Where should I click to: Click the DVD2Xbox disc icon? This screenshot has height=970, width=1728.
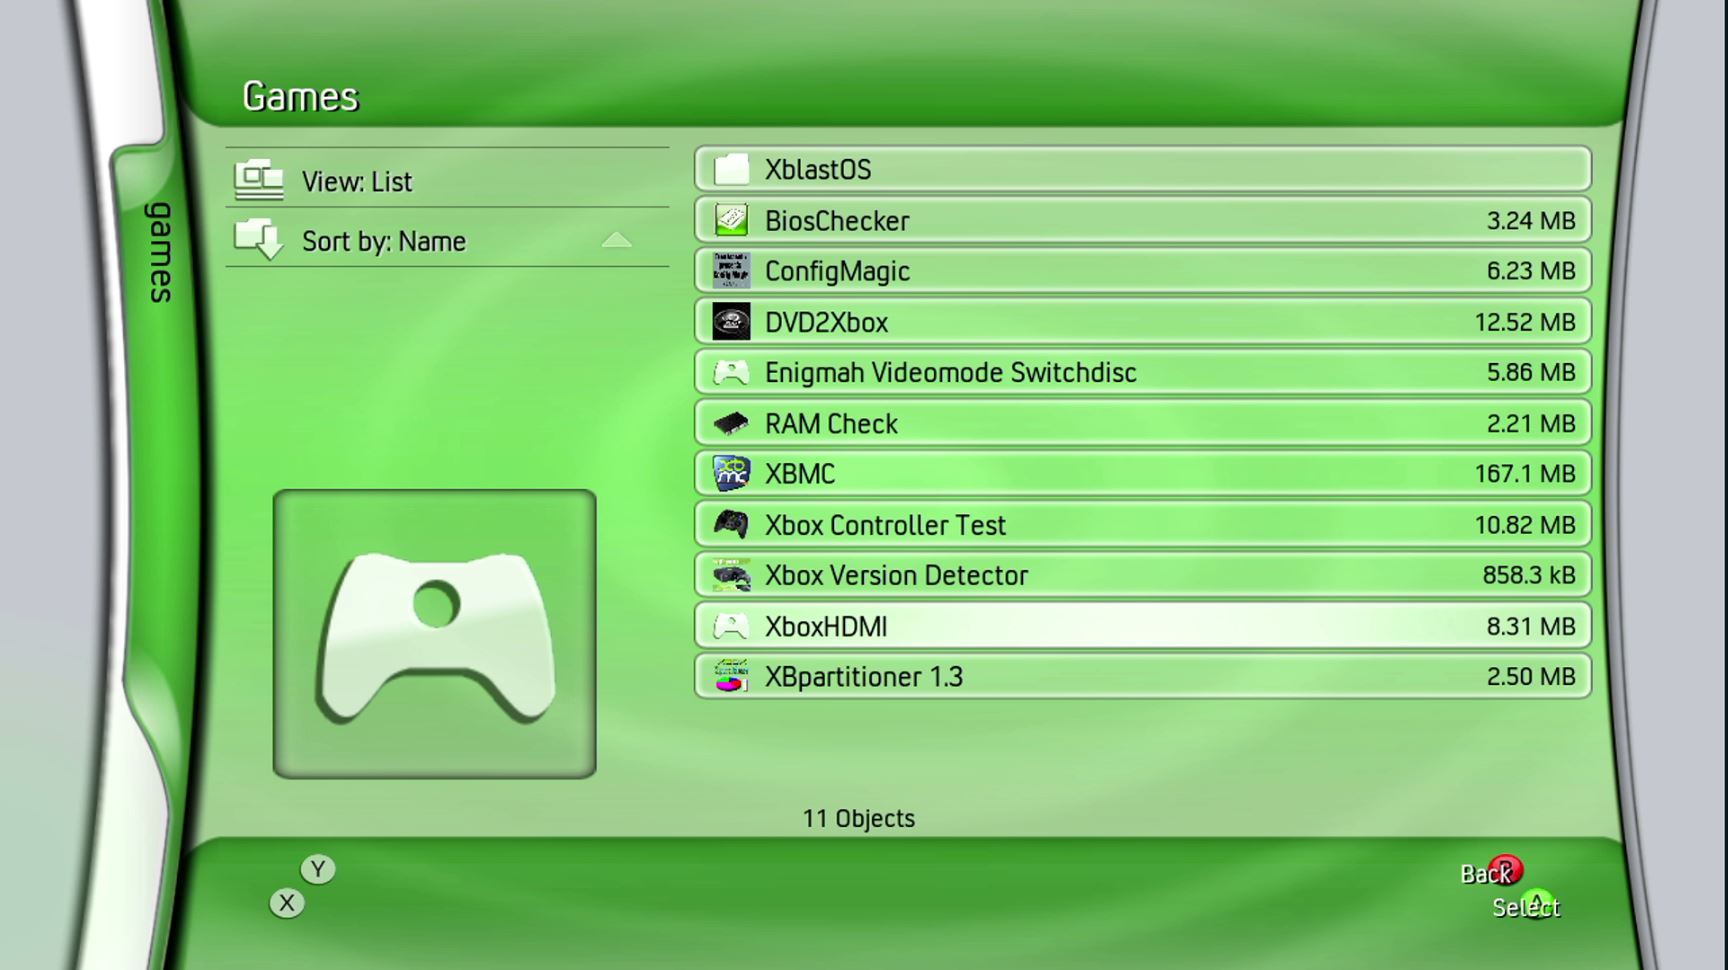tap(731, 322)
